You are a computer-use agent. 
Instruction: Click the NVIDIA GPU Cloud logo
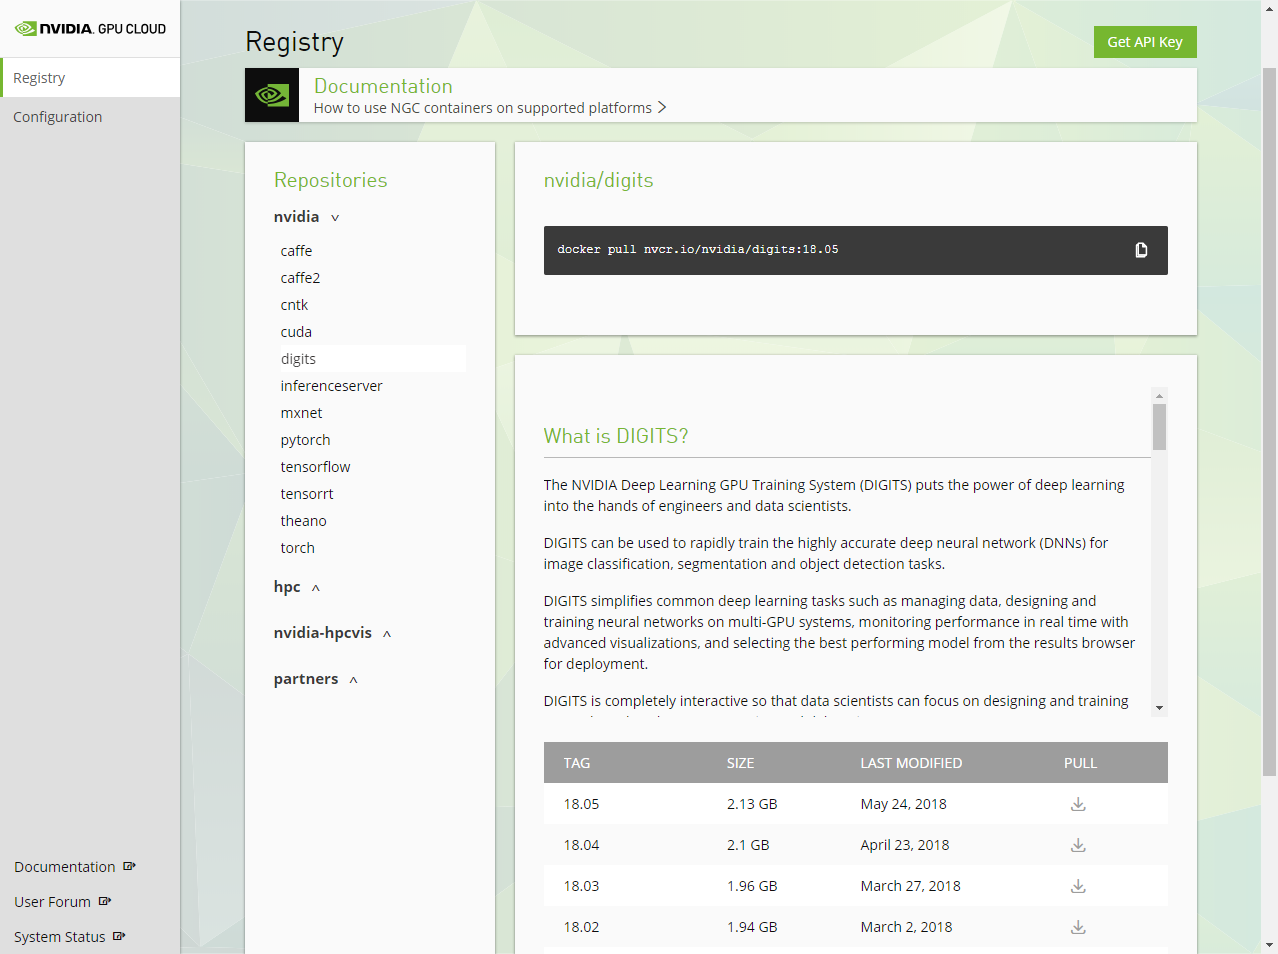pos(90,29)
